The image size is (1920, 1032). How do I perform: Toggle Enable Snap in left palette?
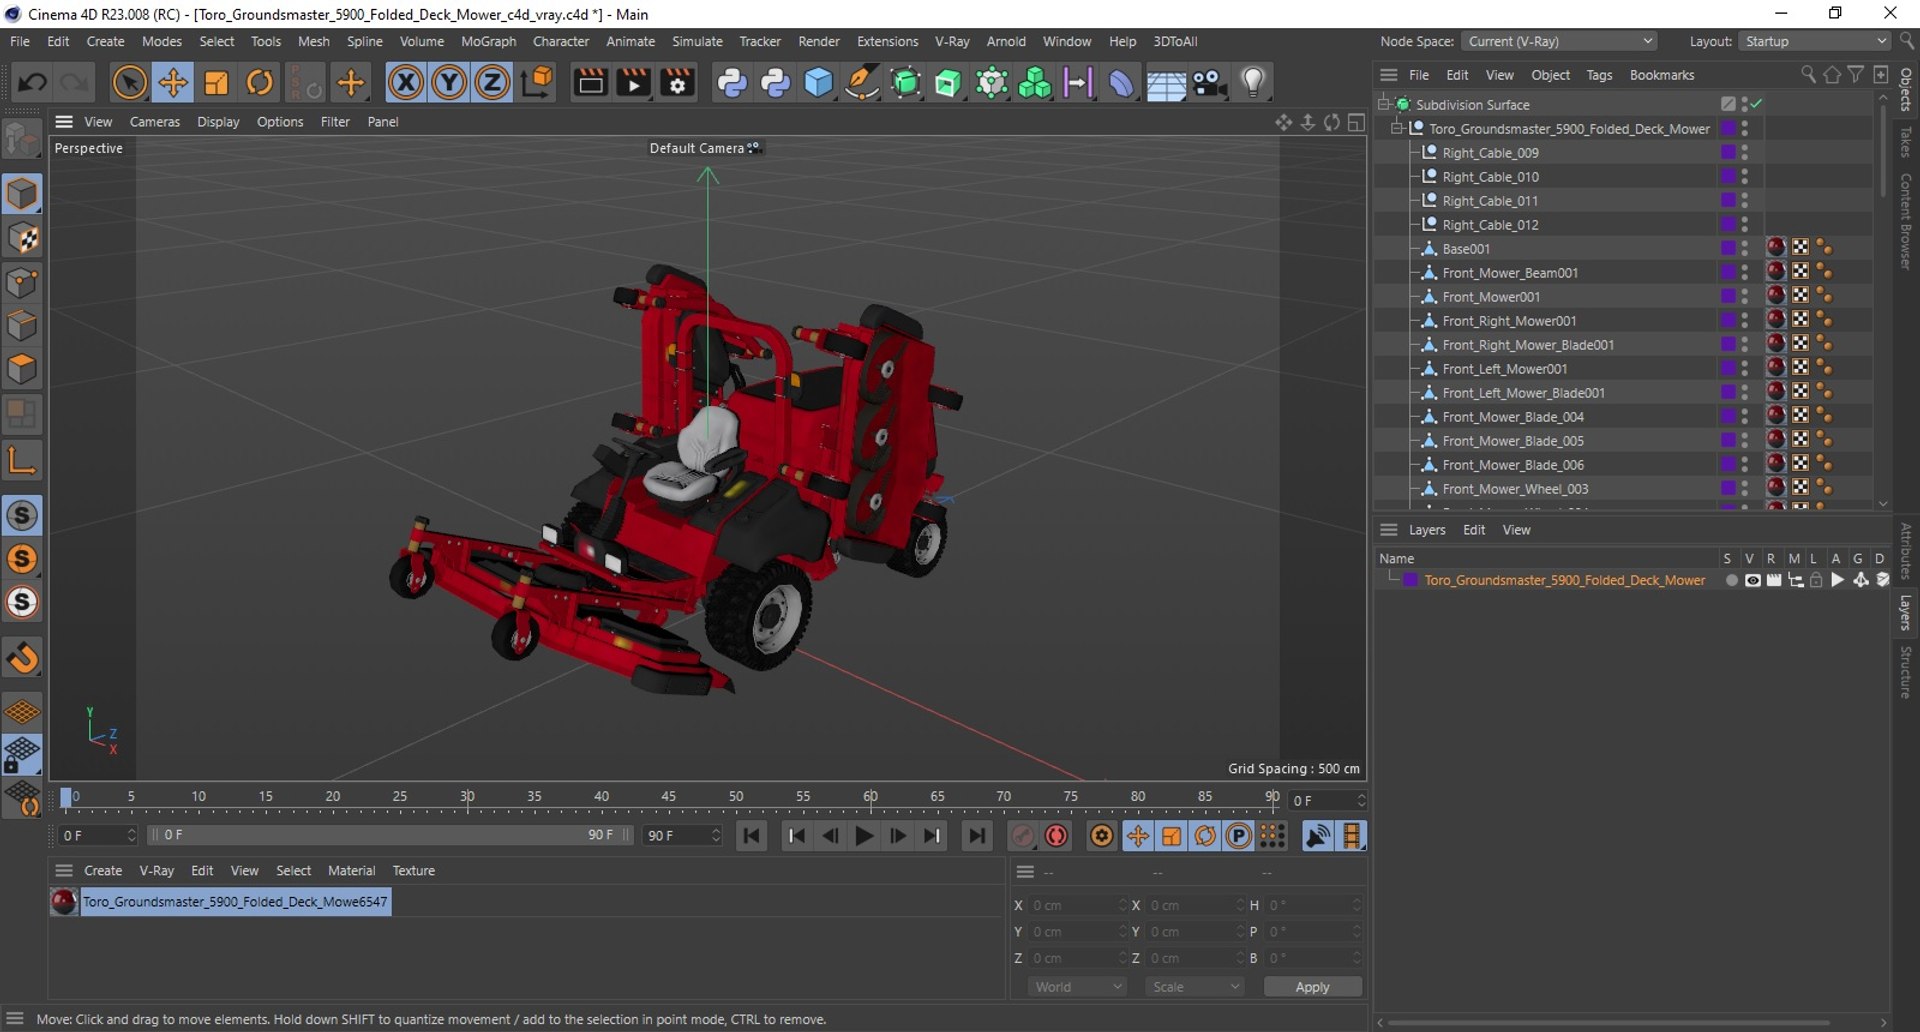[x=22, y=658]
